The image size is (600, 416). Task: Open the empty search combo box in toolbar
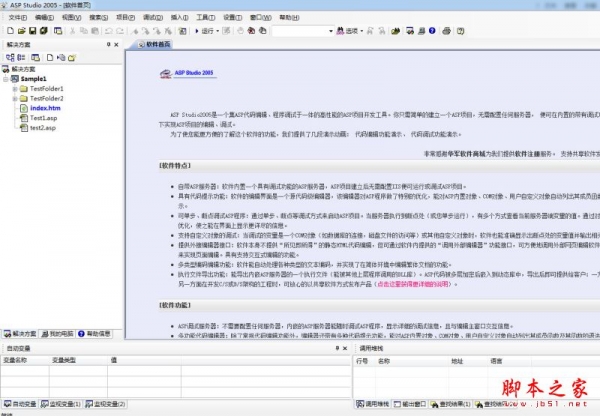click(x=303, y=31)
